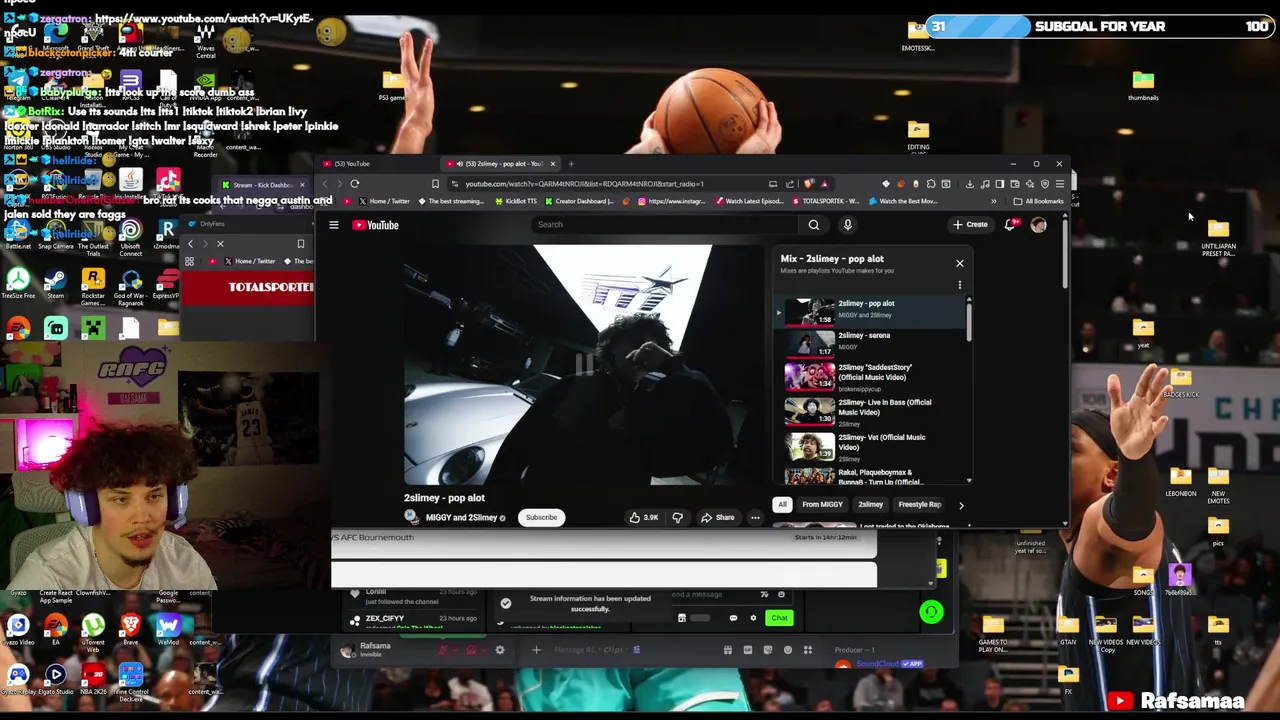Open the Brave main menu icon

(1059, 184)
